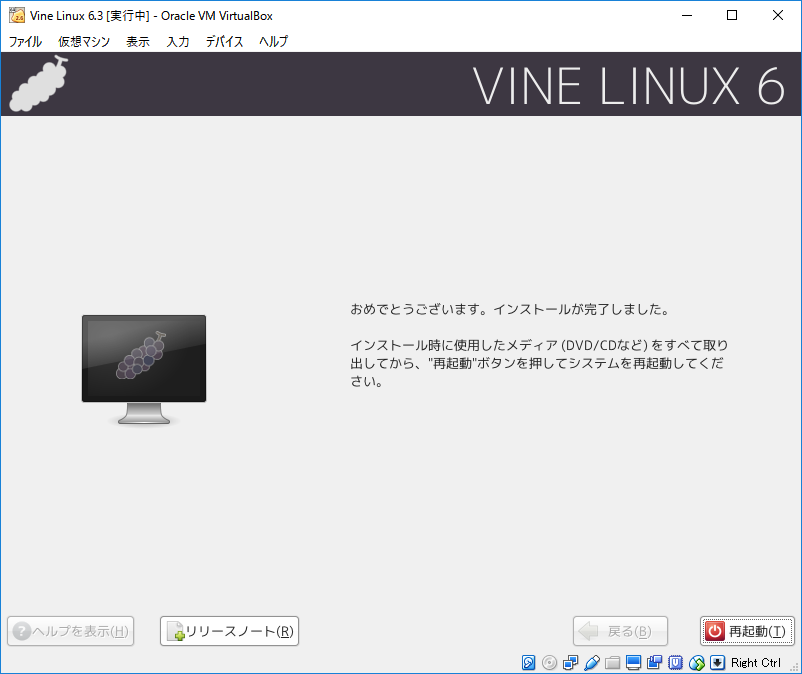Viewport: 802px width, 674px height.
Task: Open the 表示 menu
Action: tap(138, 42)
